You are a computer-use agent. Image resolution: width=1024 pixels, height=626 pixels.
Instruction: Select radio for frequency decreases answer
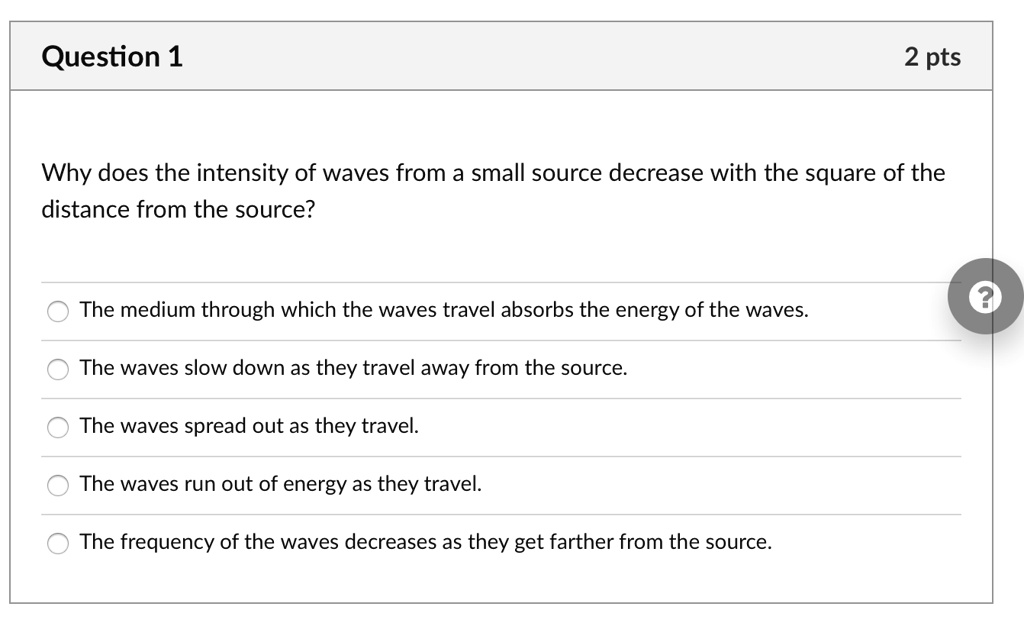[57, 543]
